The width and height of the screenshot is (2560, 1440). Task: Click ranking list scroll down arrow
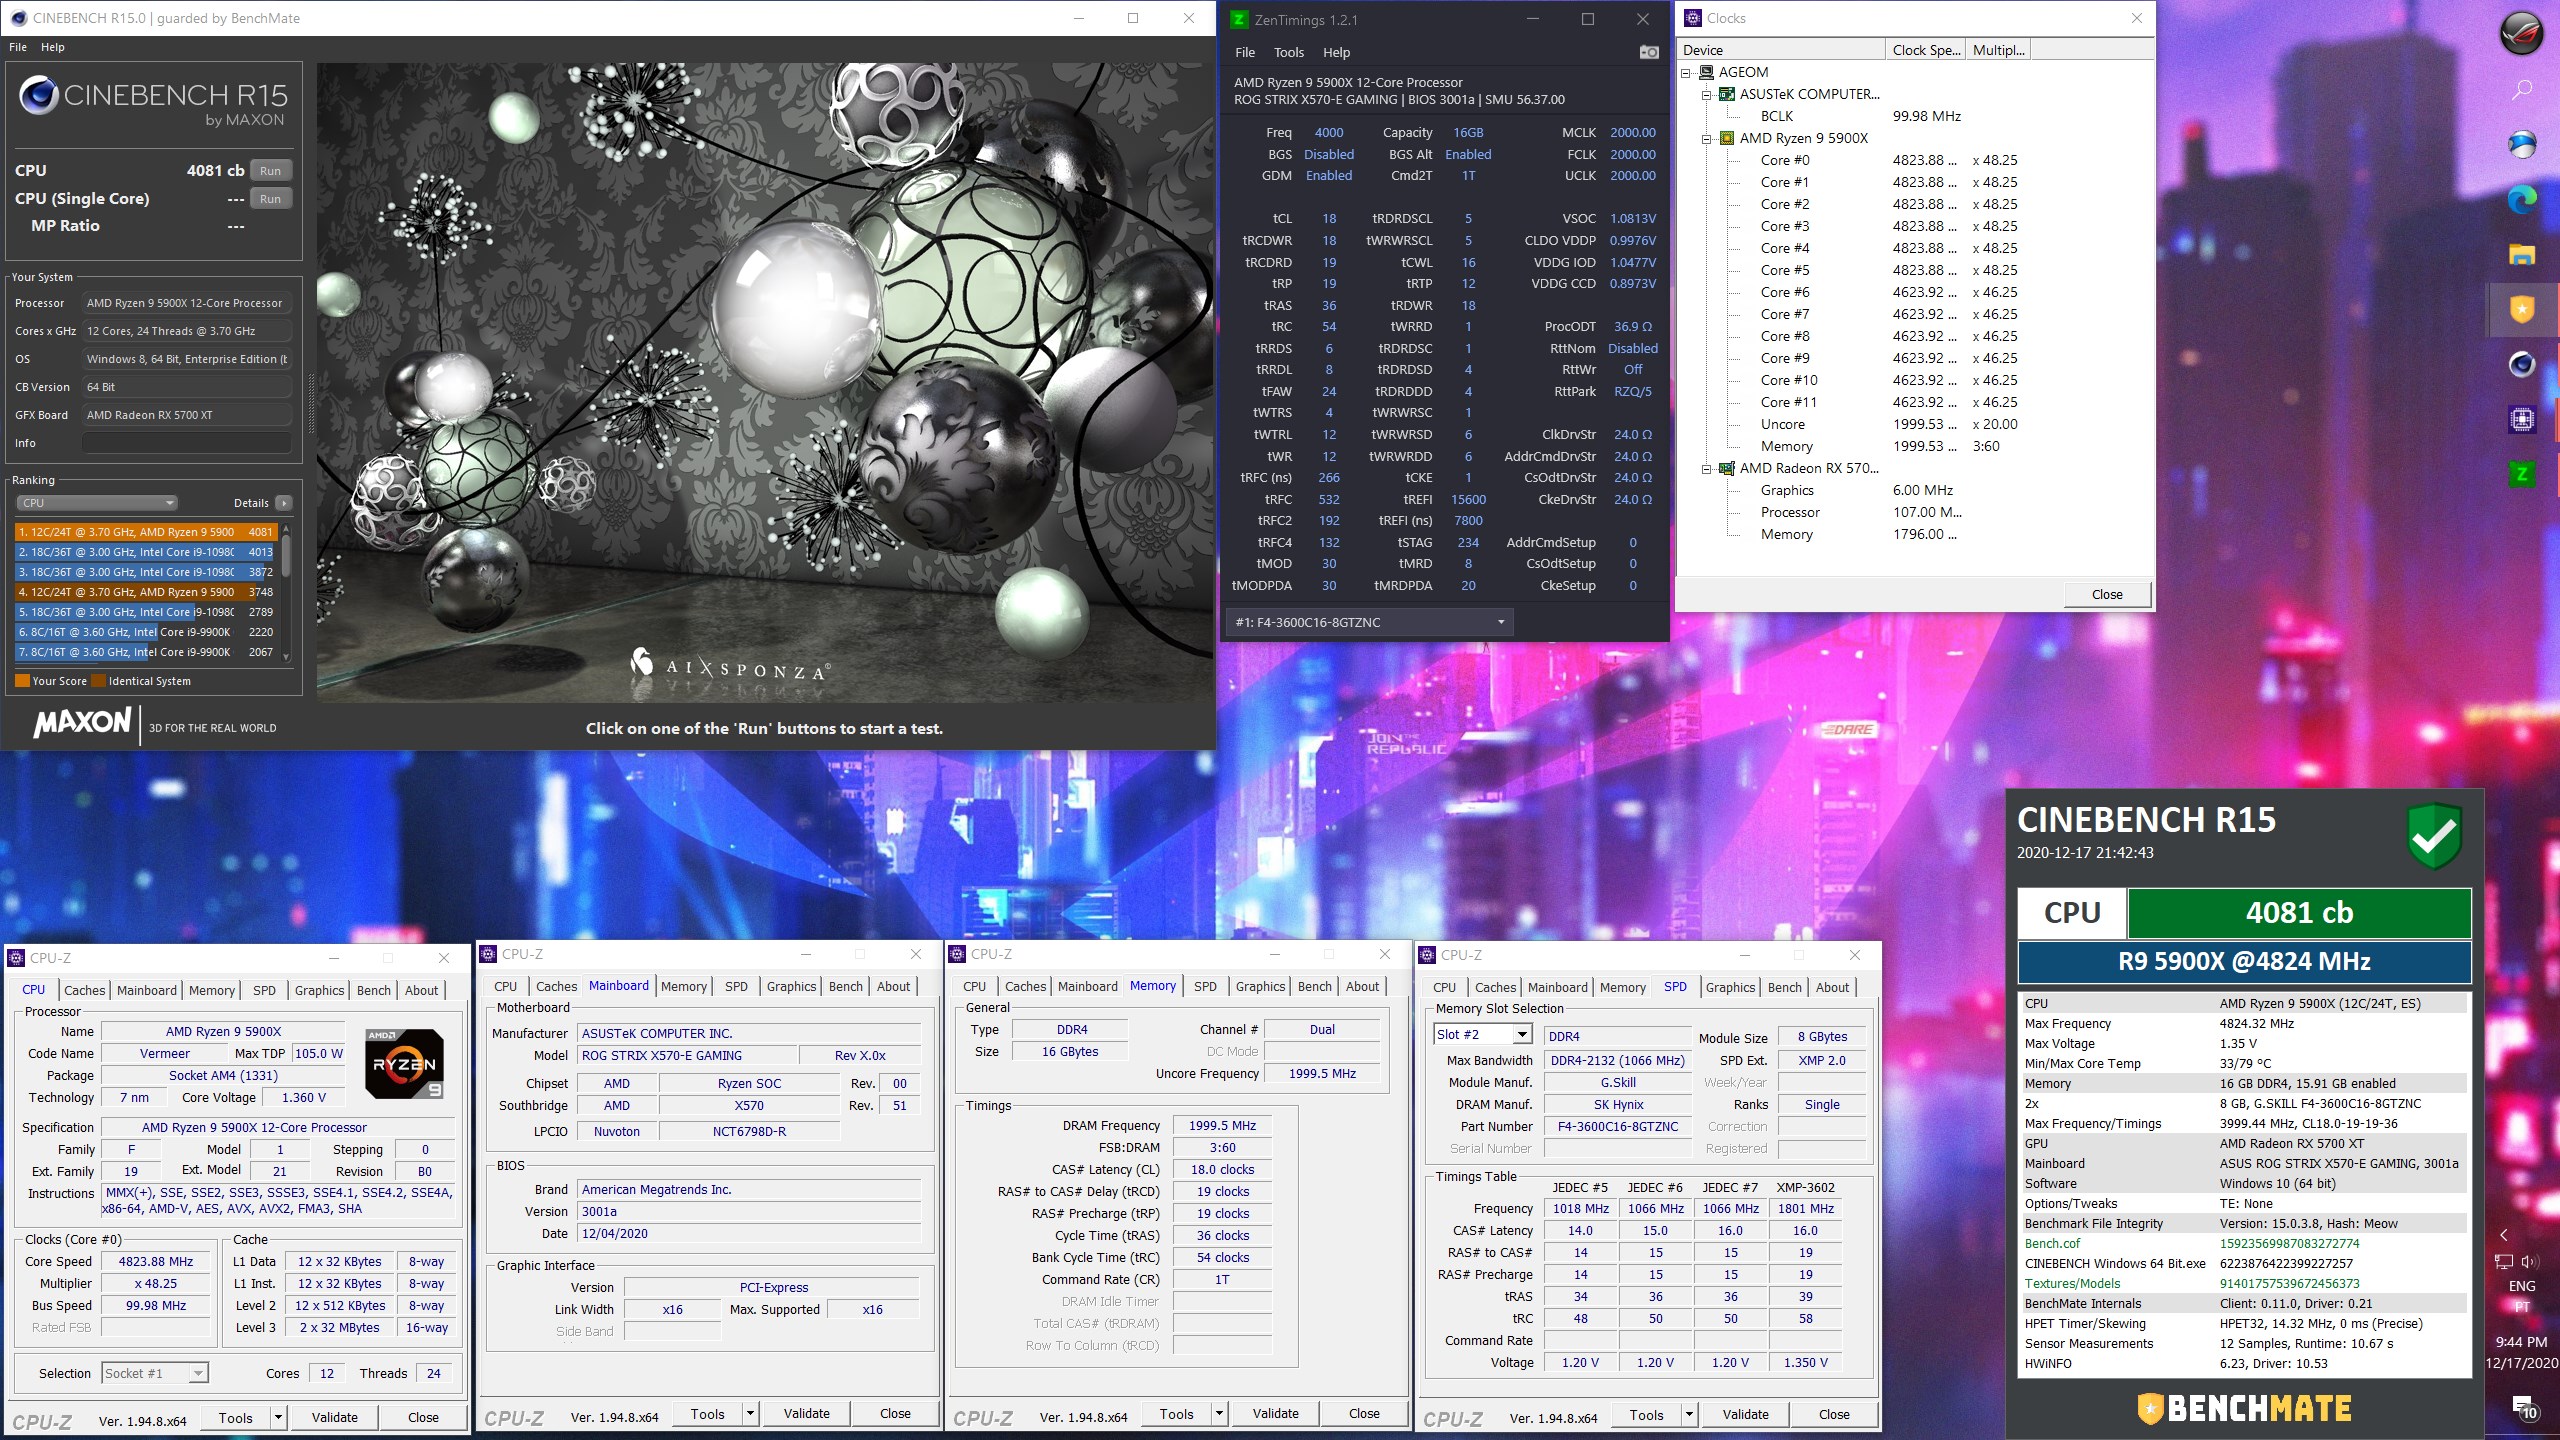click(286, 656)
